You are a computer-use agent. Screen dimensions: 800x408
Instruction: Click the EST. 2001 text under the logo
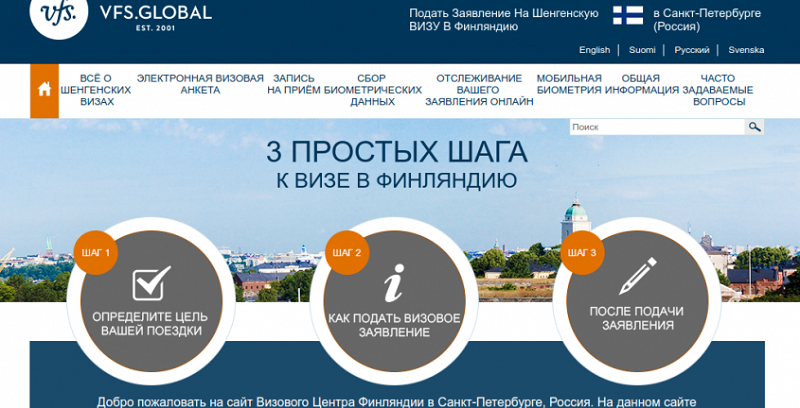coord(156,28)
